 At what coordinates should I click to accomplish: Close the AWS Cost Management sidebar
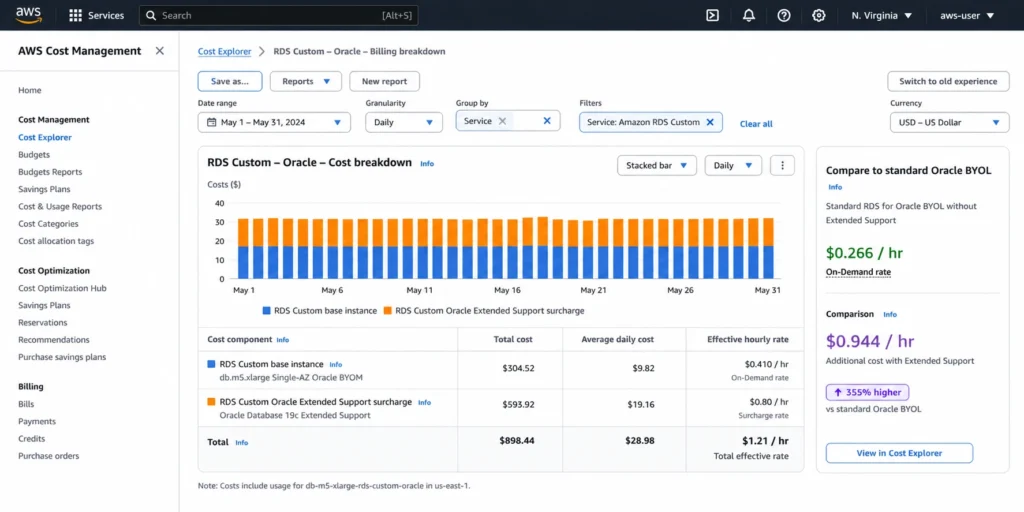159,51
